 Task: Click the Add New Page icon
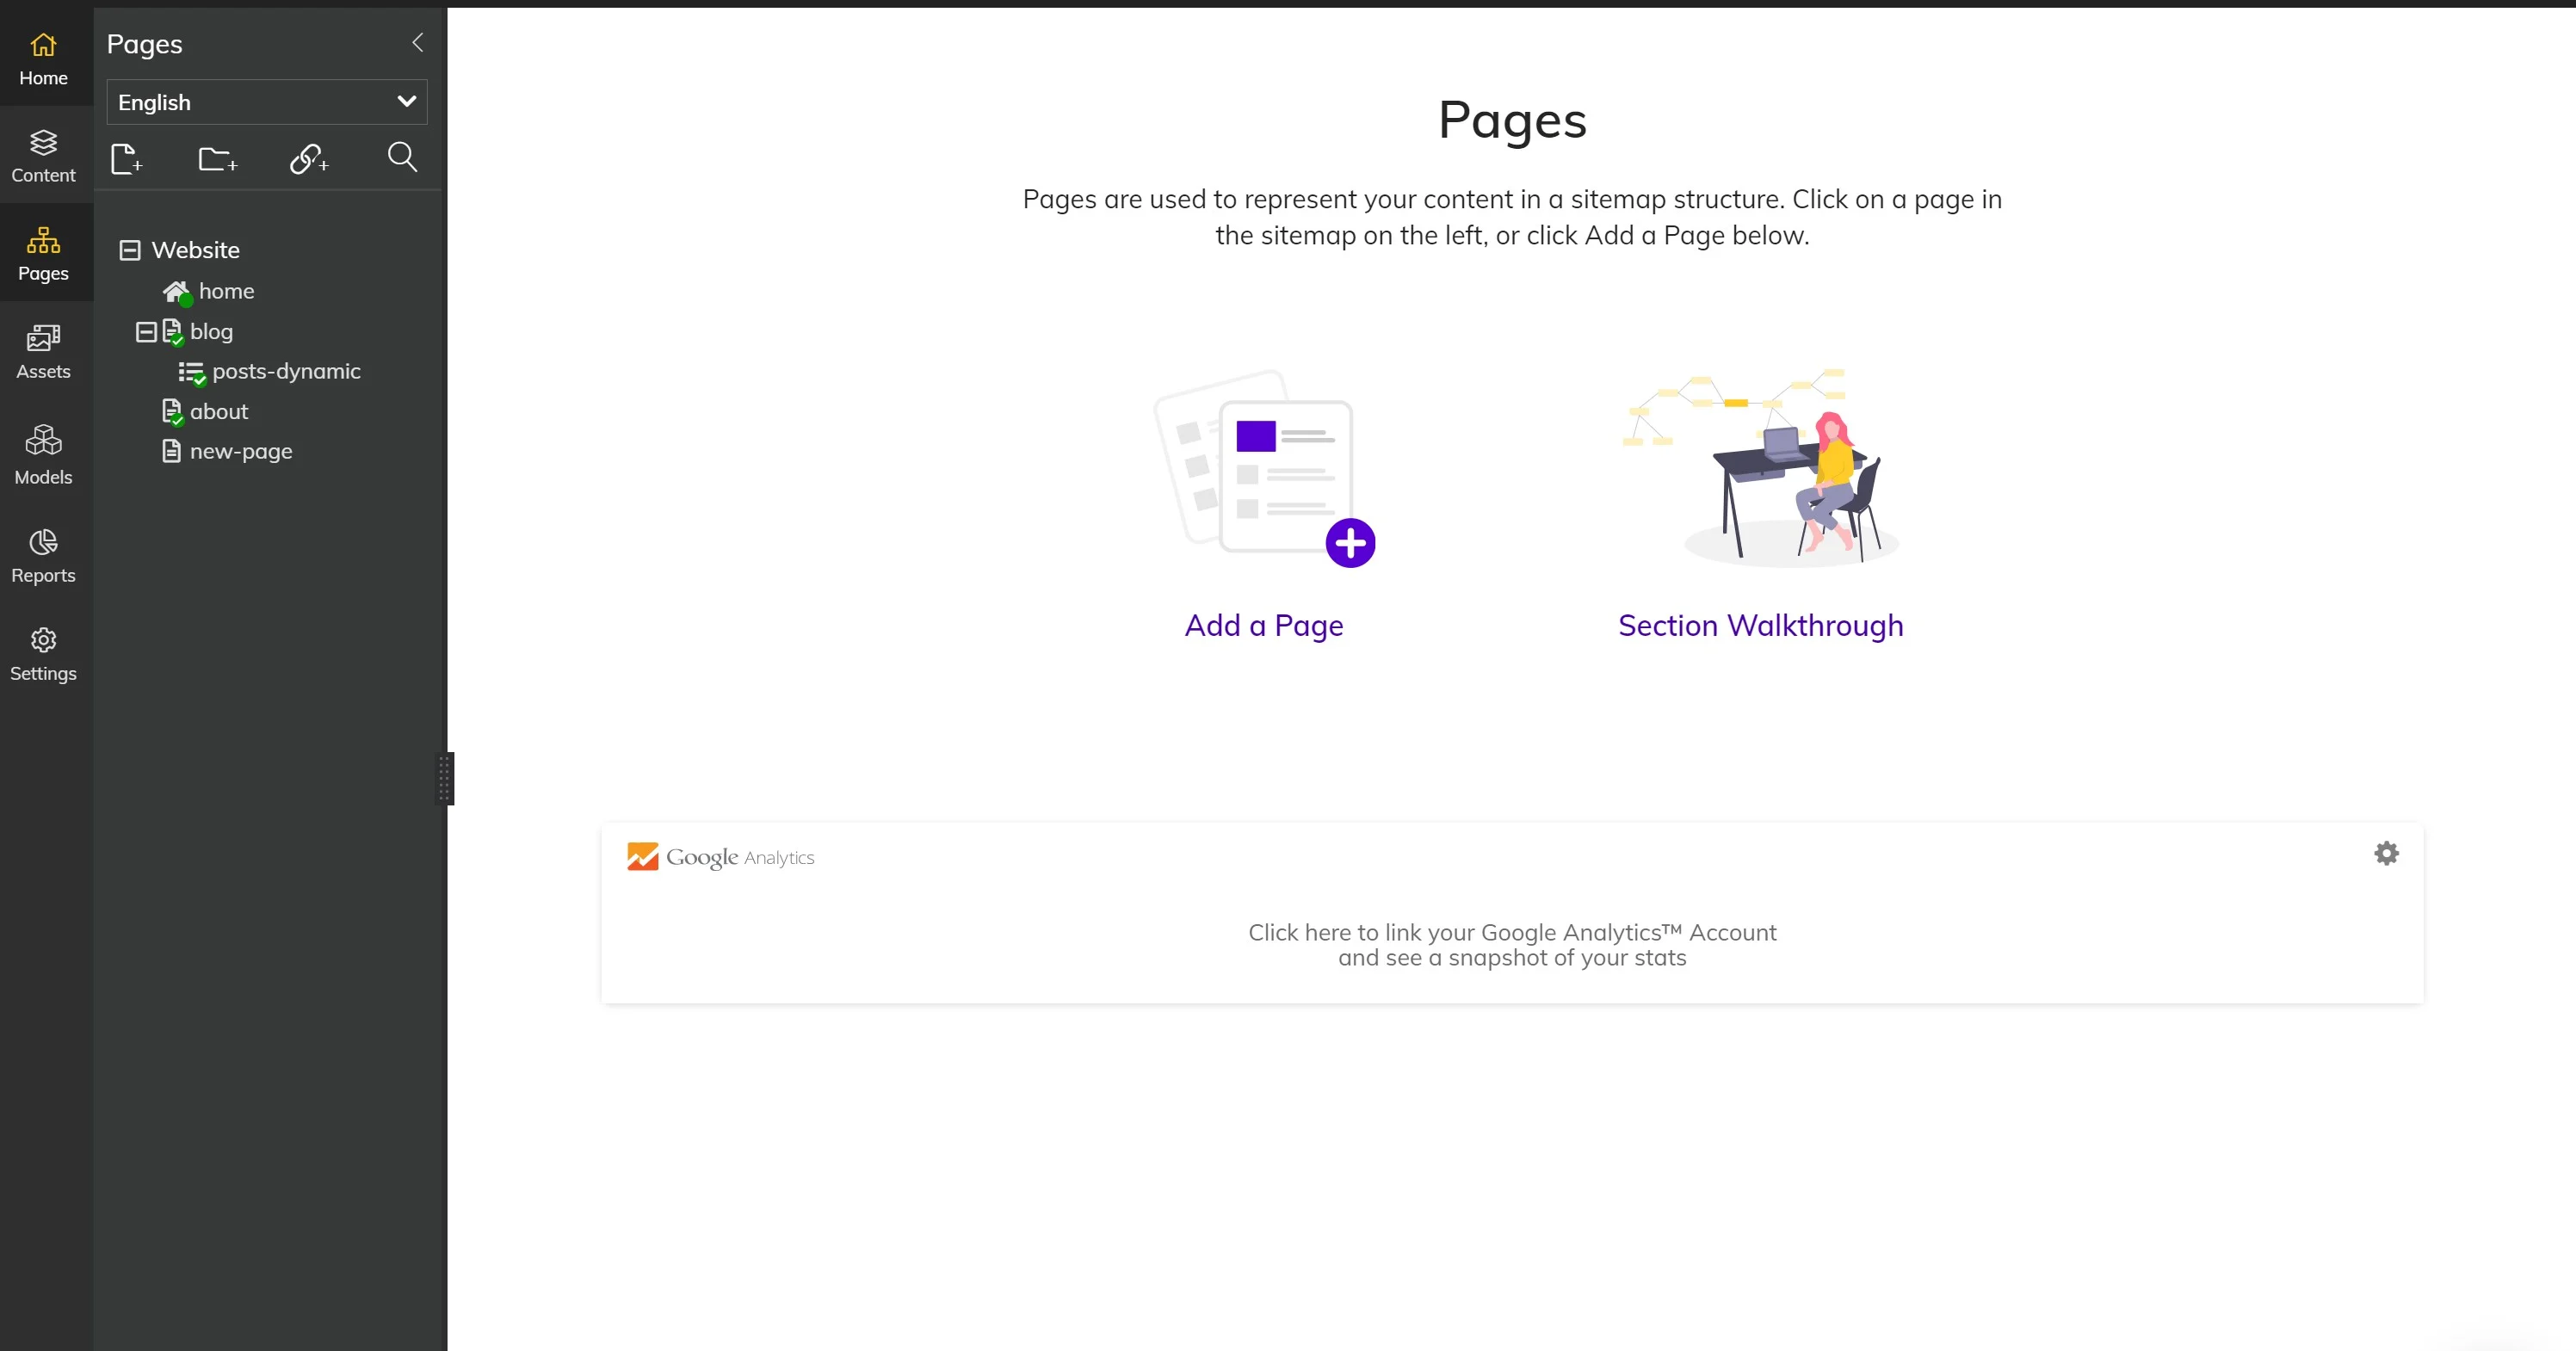[126, 157]
